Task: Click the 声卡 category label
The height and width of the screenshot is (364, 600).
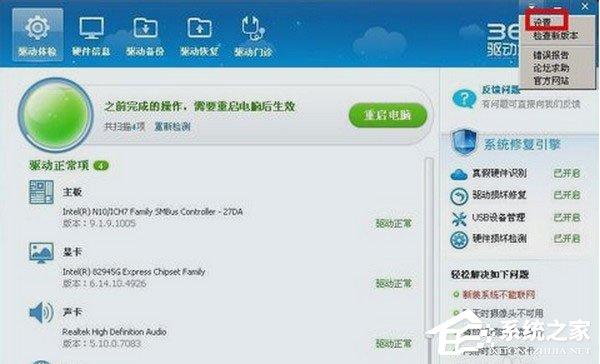Action: point(72,312)
